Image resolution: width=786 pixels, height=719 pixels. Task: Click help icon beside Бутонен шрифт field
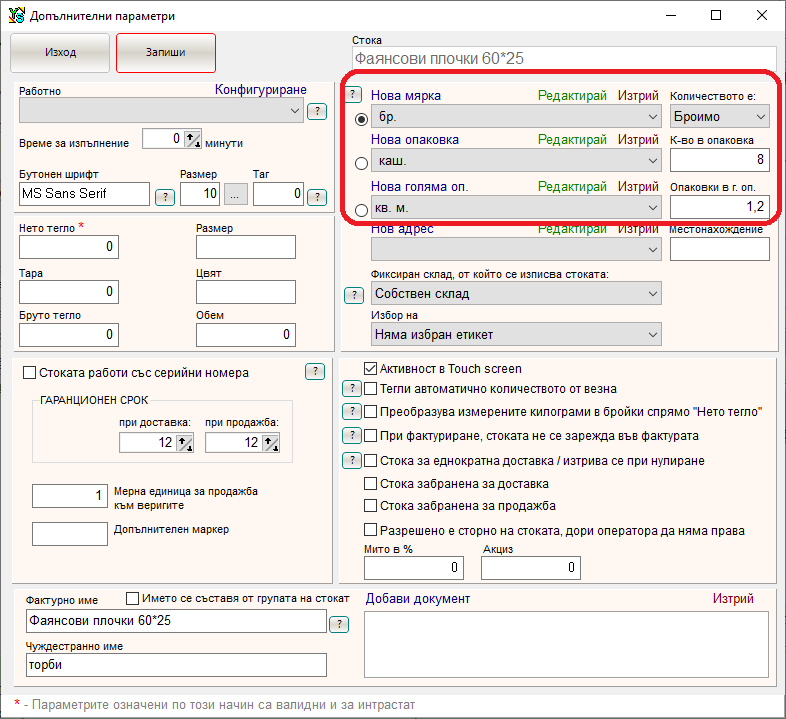[x=165, y=197]
